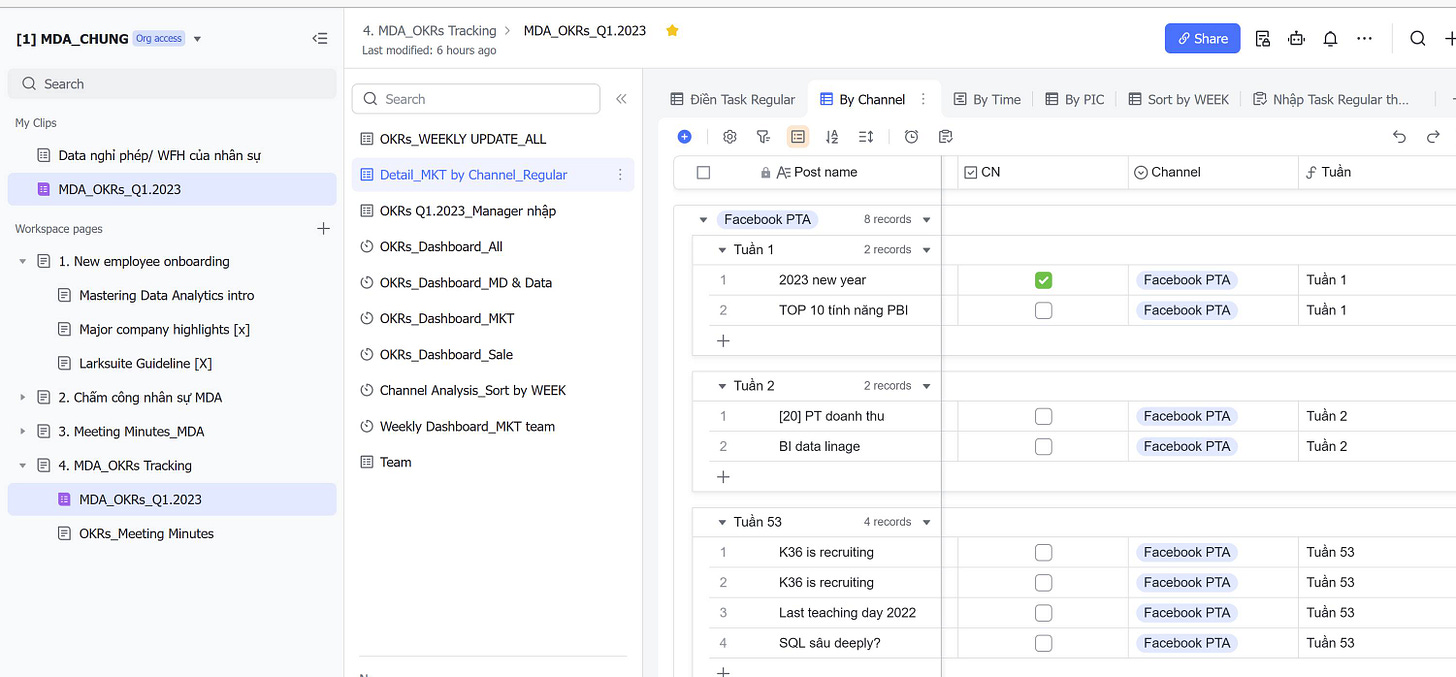Image resolution: width=1456 pixels, height=677 pixels.
Task: Collapse the left sidebar panel
Action: coord(320,38)
